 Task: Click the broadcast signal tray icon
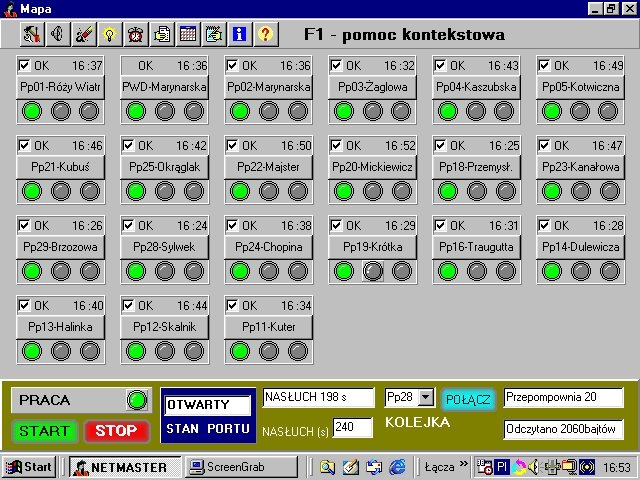587,467
